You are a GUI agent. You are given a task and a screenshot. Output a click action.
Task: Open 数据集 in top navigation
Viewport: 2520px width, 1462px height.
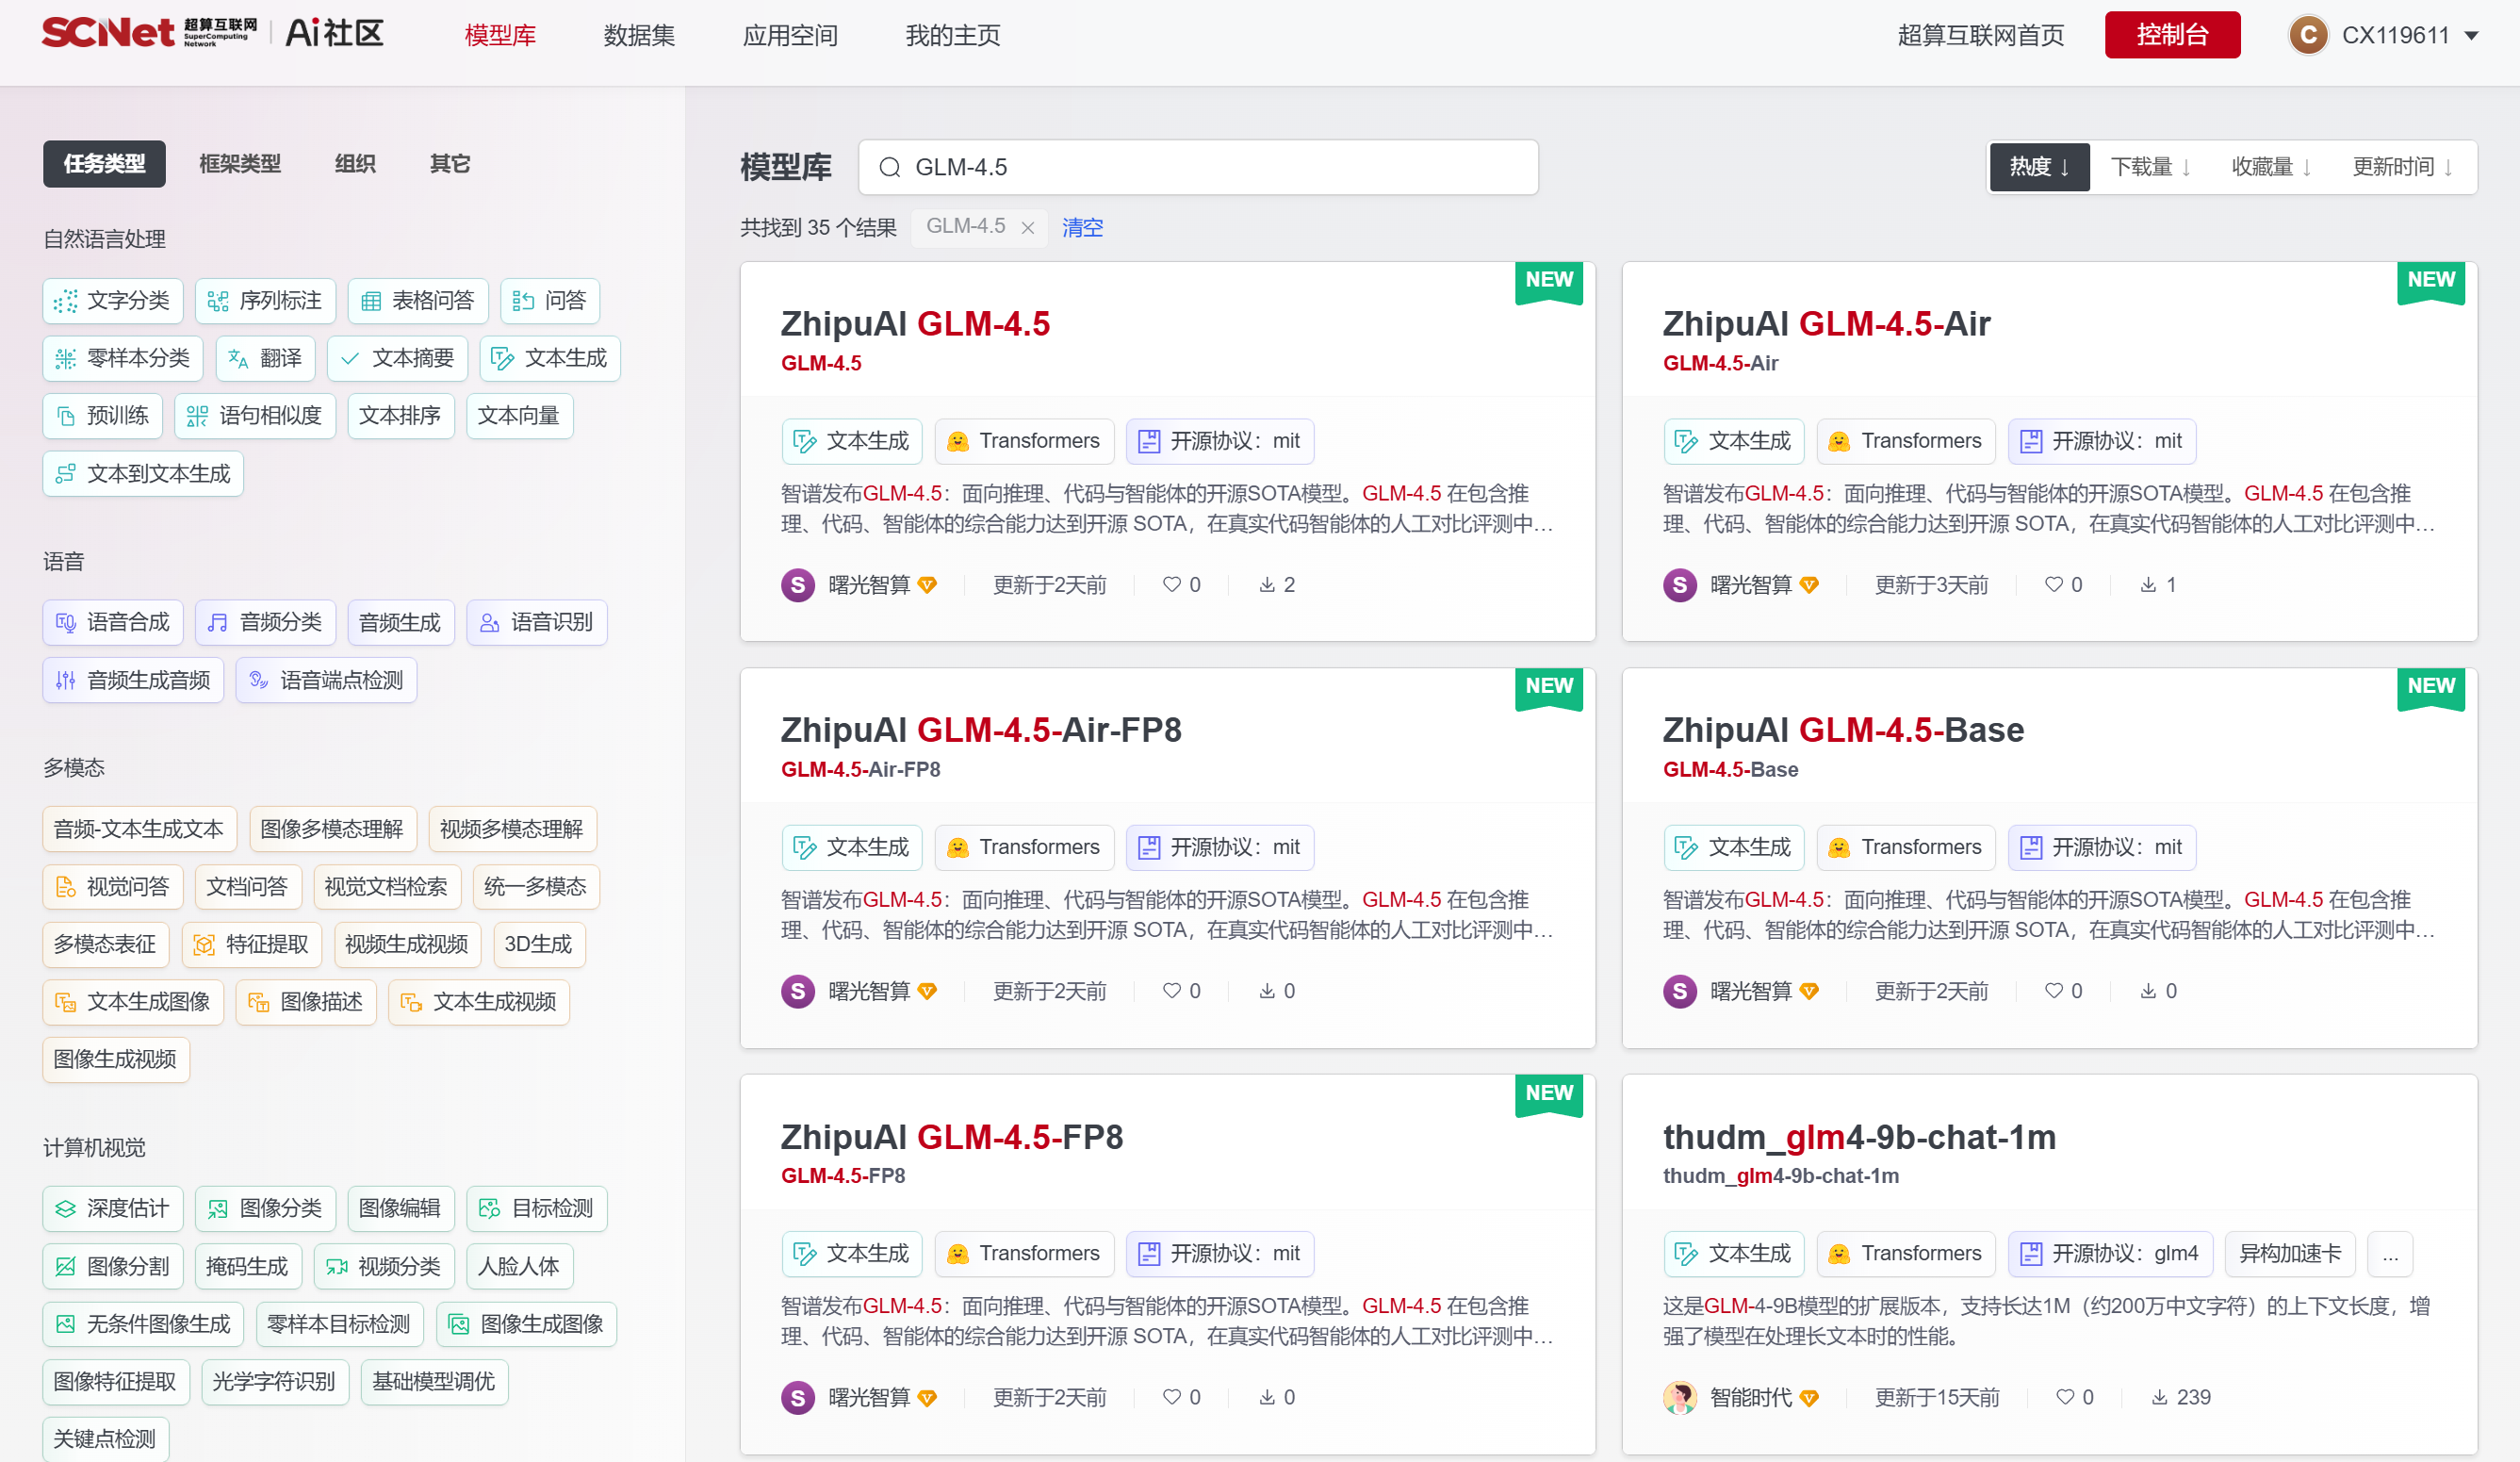pyautogui.click(x=640, y=36)
